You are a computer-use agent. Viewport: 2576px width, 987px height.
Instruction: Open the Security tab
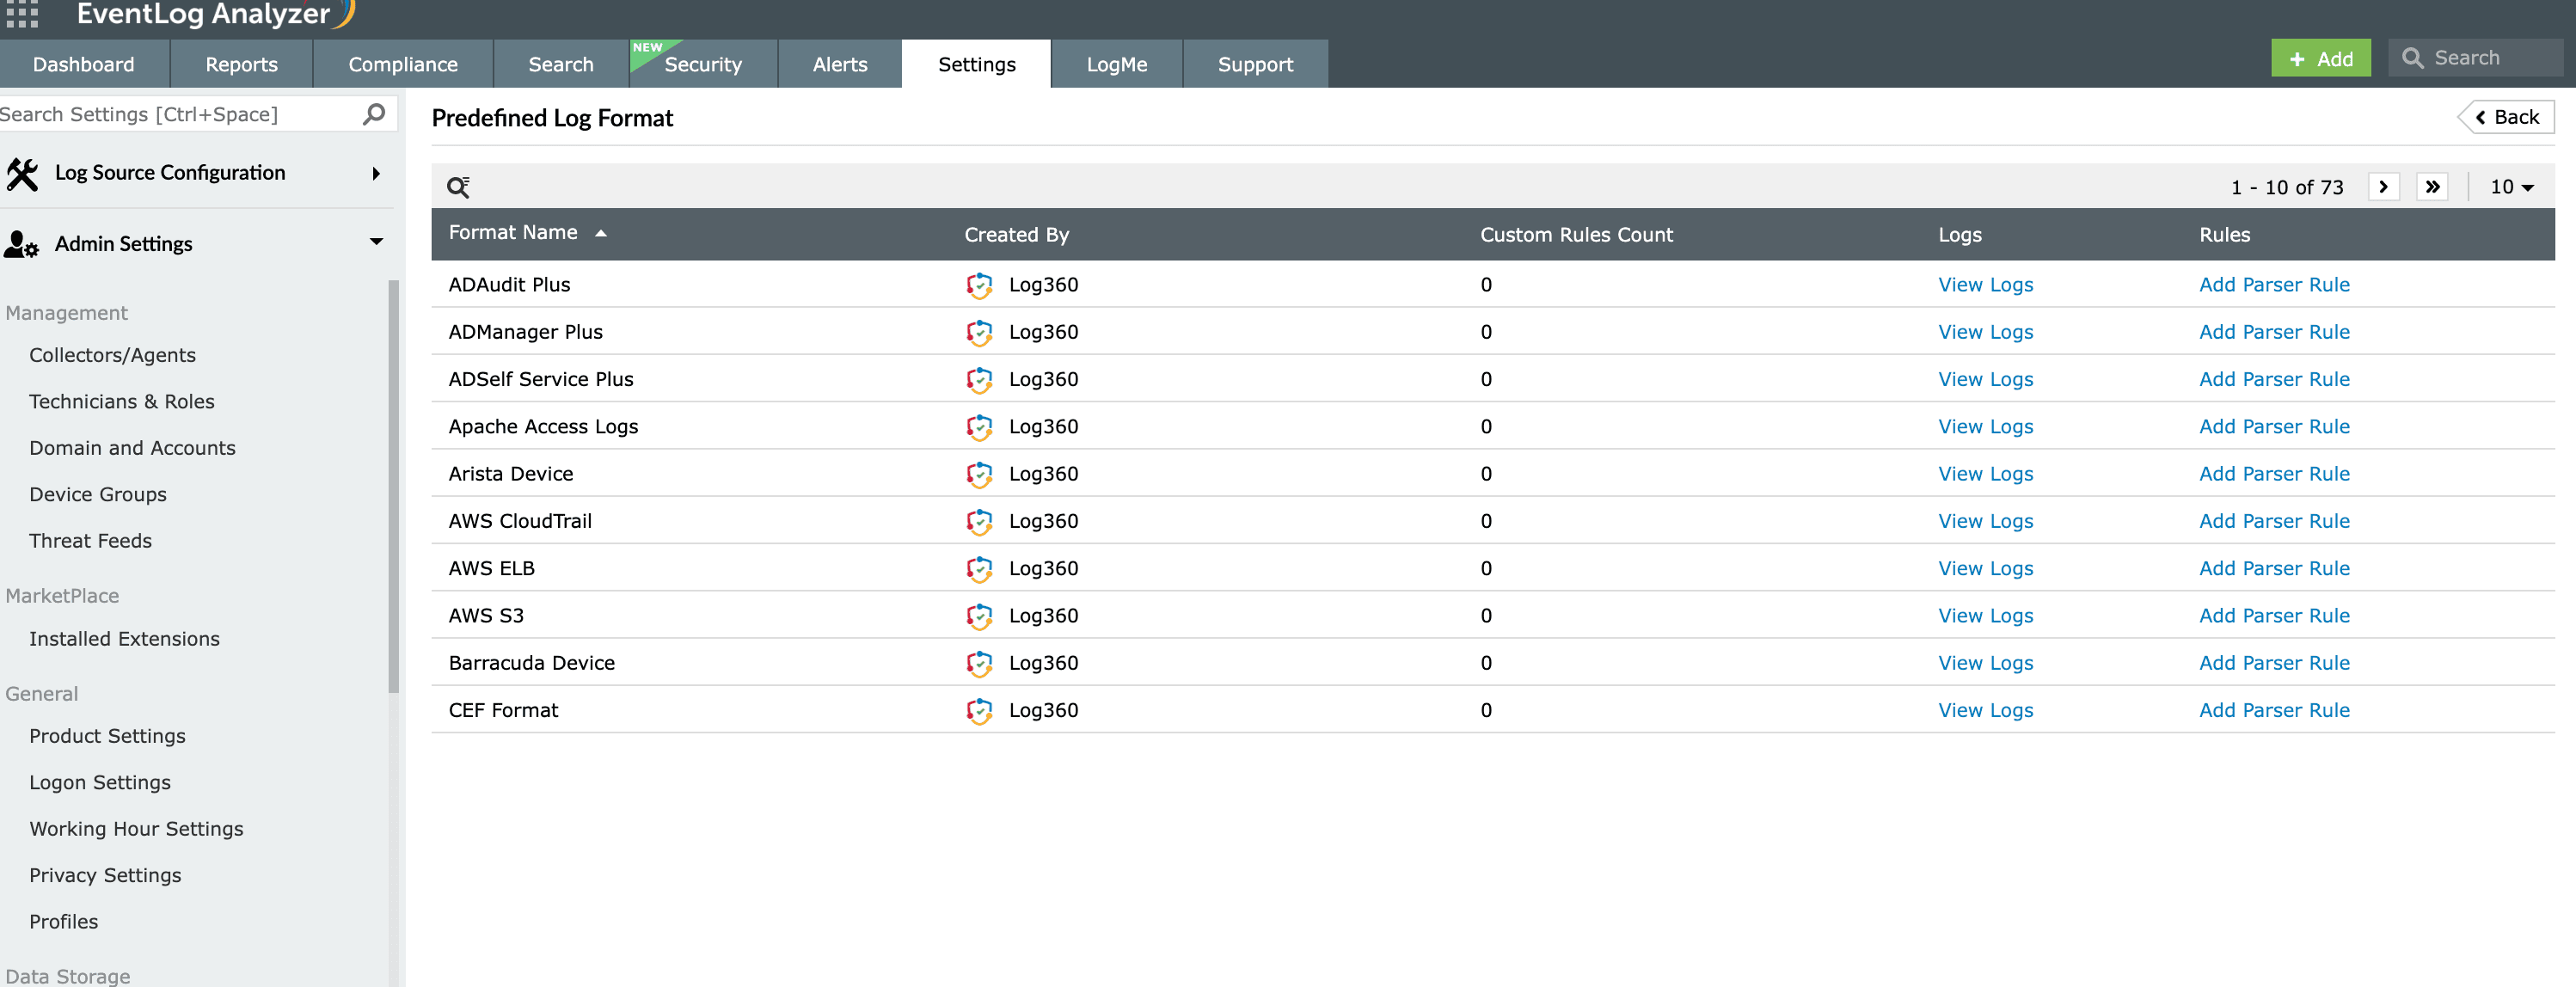coord(703,64)
